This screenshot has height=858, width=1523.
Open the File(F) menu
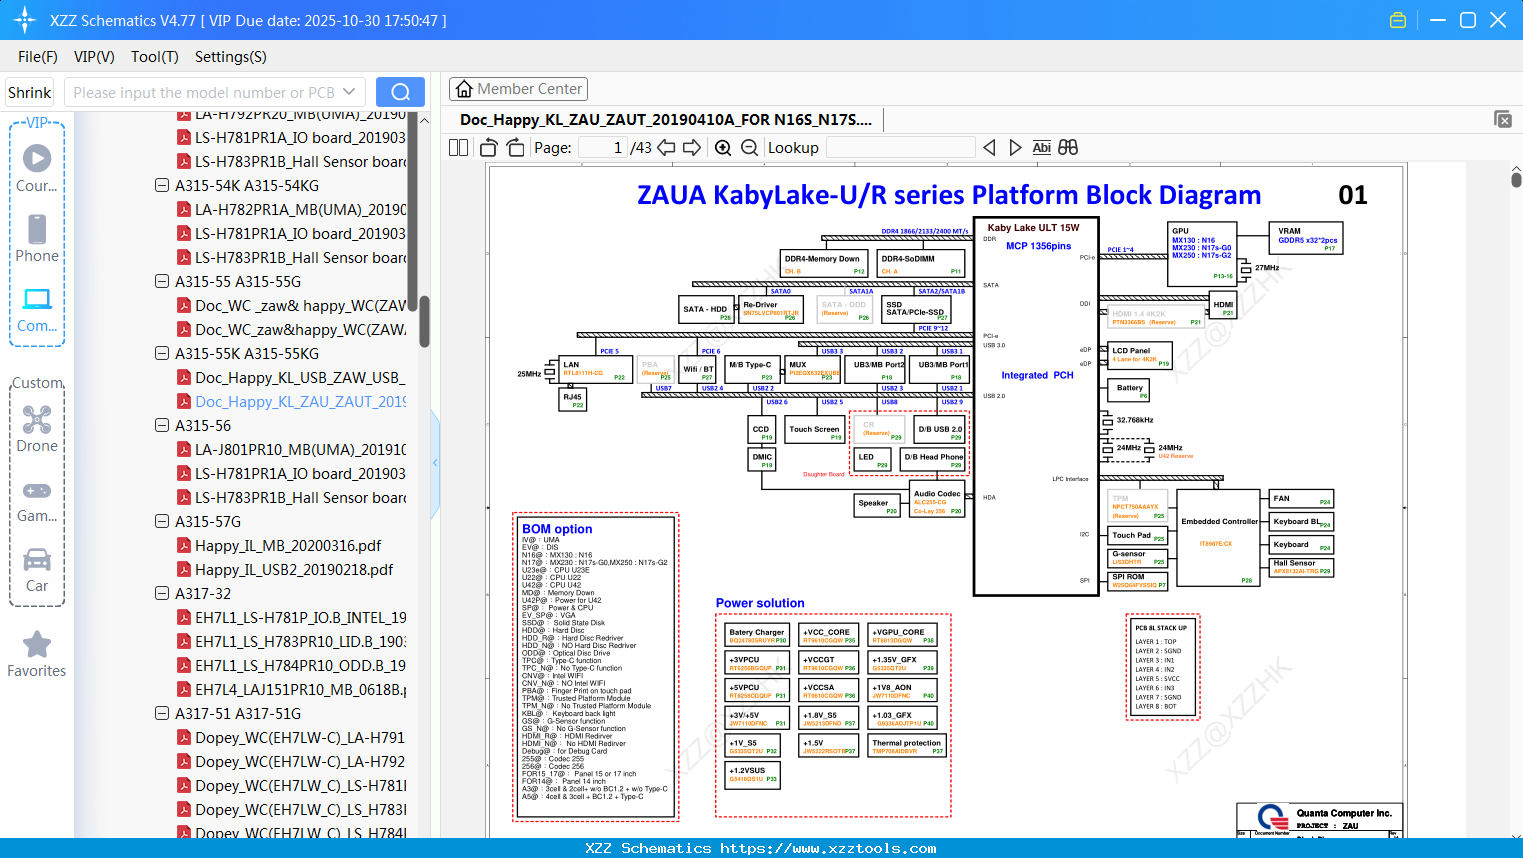pos(38,57)
